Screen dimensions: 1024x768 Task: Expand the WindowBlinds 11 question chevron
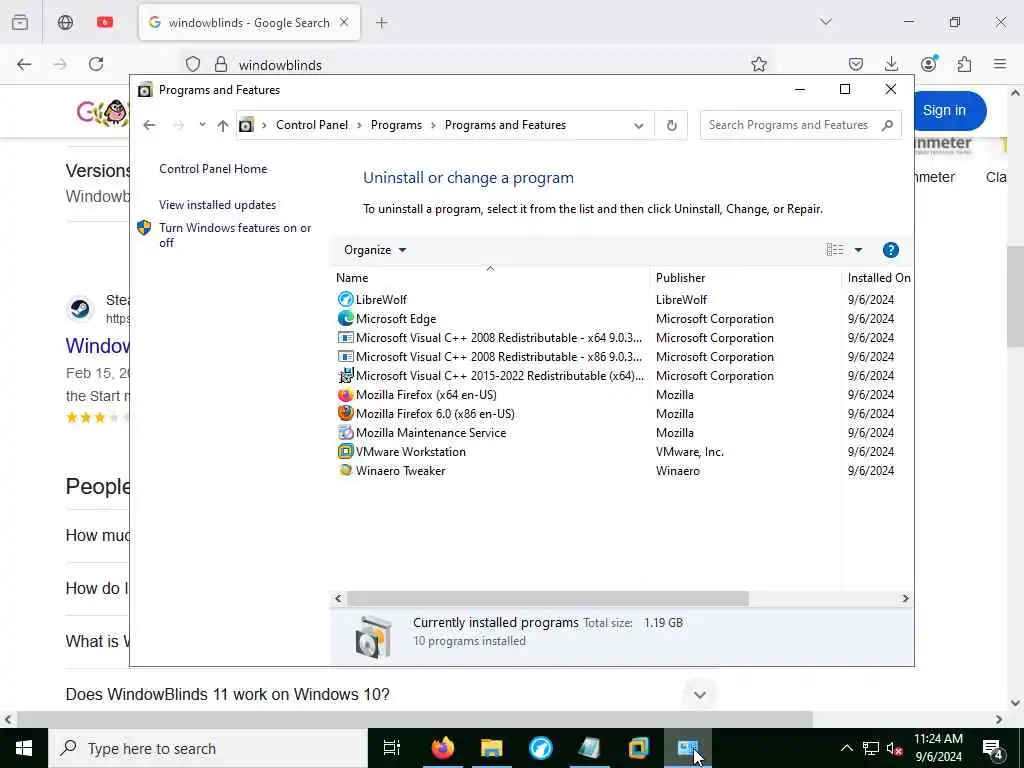click(x=699, y=694)
